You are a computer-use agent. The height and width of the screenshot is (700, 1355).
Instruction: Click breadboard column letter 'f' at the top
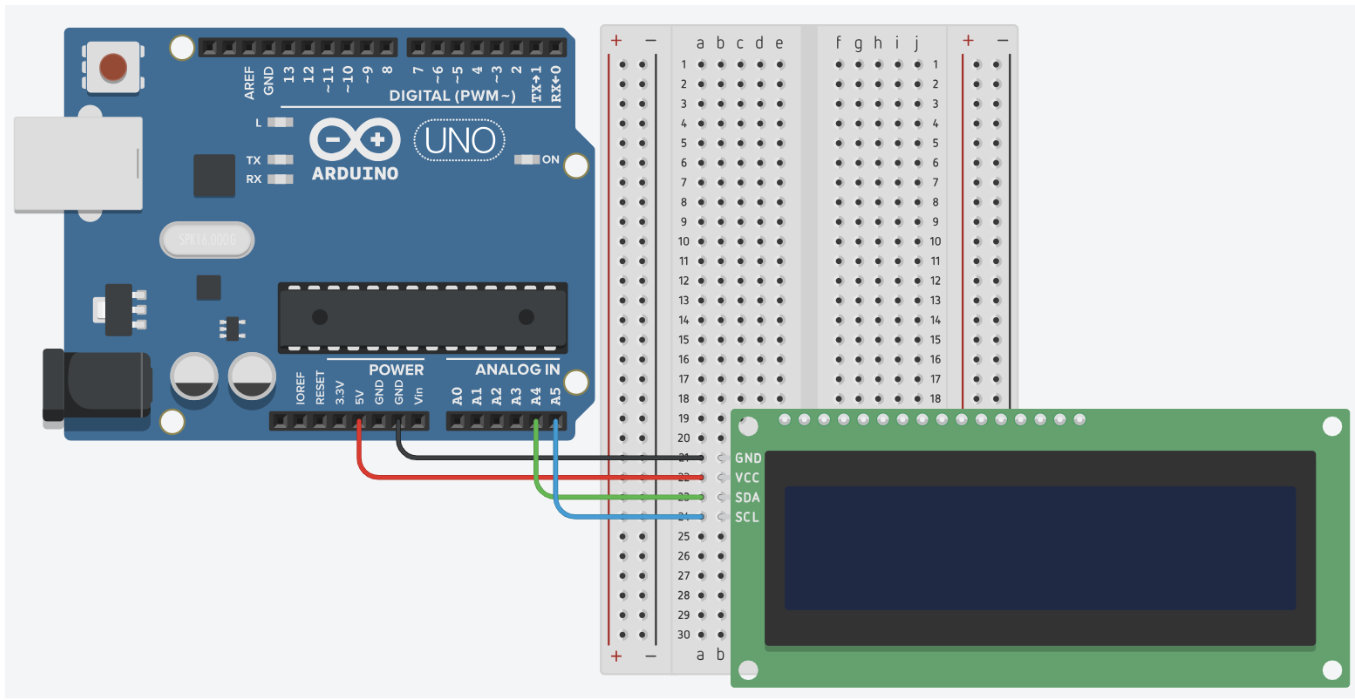[838, 42]
